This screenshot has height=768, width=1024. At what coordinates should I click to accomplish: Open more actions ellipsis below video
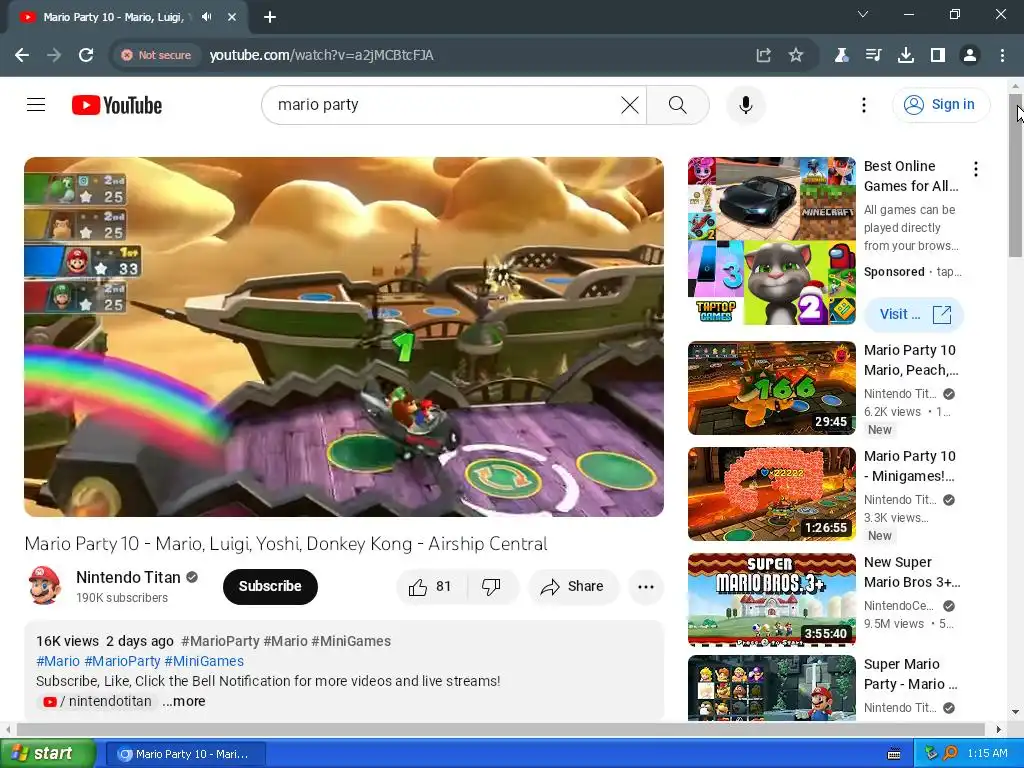(646, 586)
